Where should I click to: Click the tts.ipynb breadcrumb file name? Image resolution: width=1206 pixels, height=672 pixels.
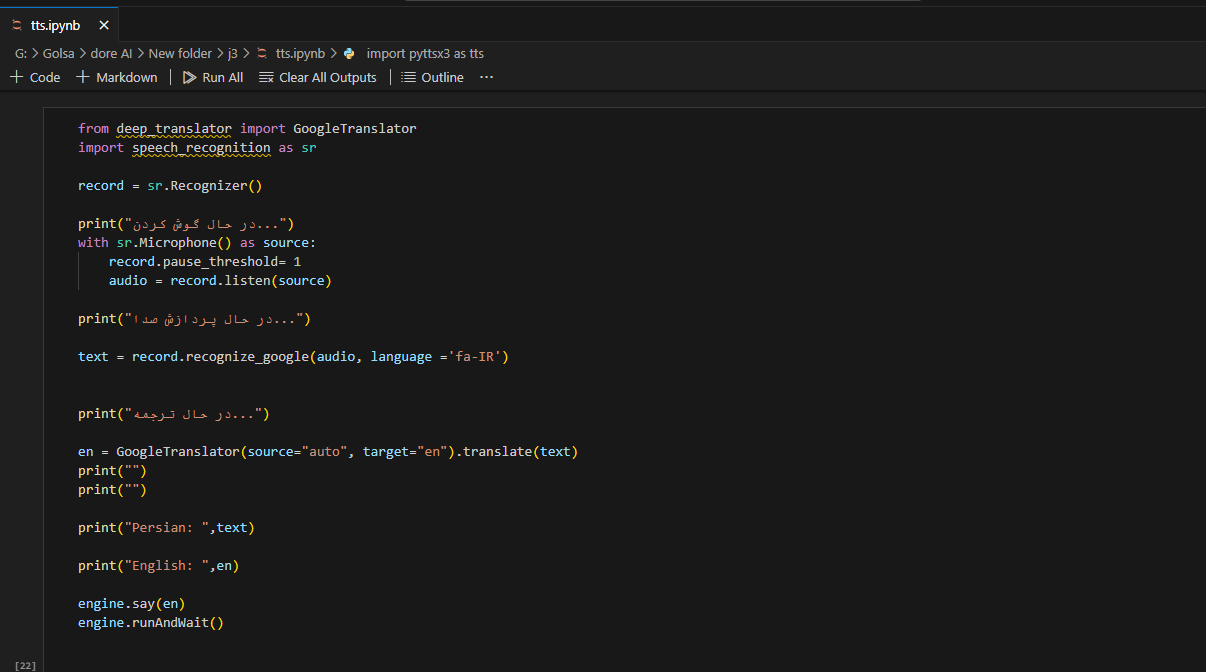[x=300, y=53]
